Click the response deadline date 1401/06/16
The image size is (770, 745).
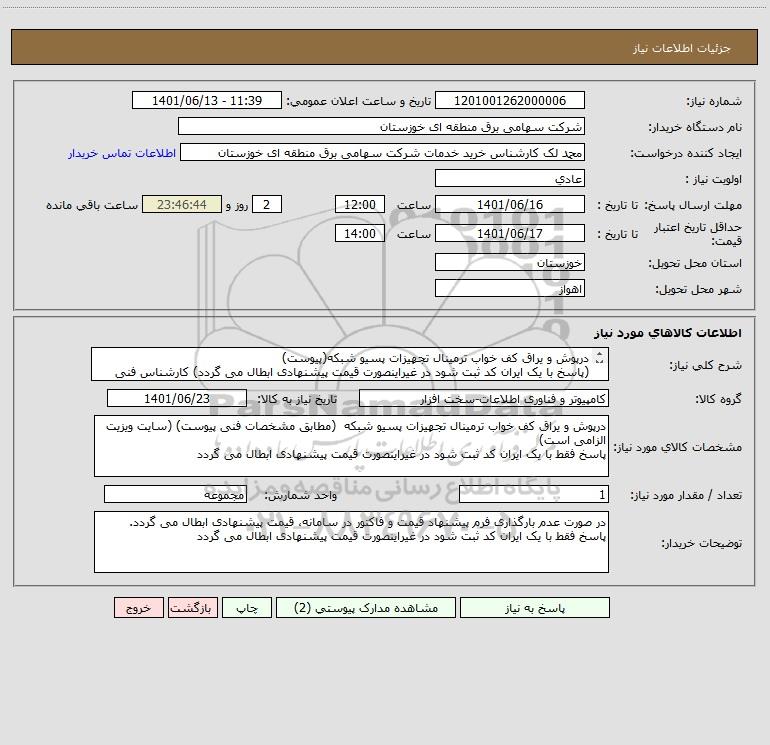pyautogui.click(x=510, y=204)
